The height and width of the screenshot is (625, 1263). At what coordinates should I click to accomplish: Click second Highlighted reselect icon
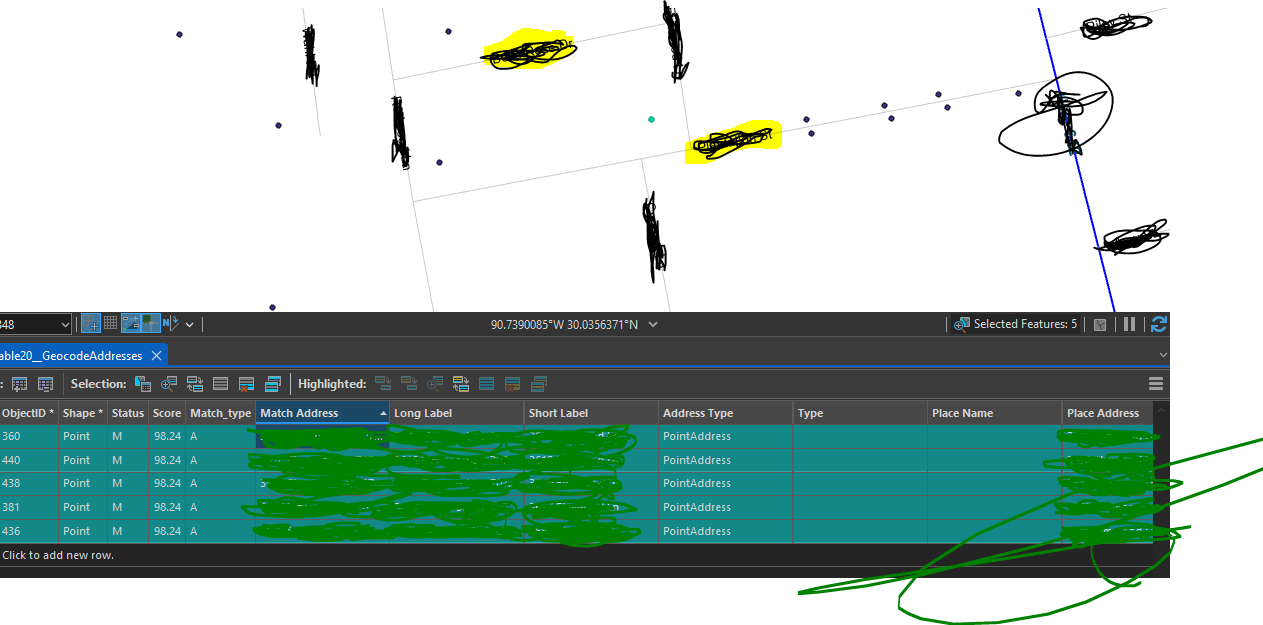(x=408, y=384)
